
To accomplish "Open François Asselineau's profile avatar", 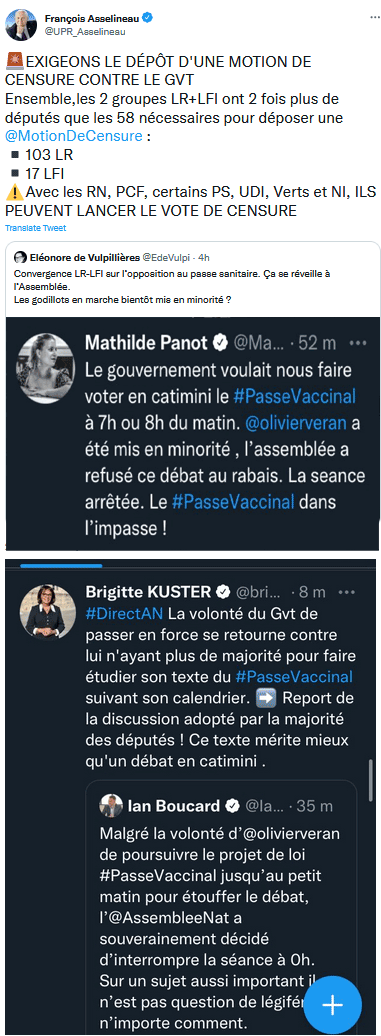I will click(22, 24).
